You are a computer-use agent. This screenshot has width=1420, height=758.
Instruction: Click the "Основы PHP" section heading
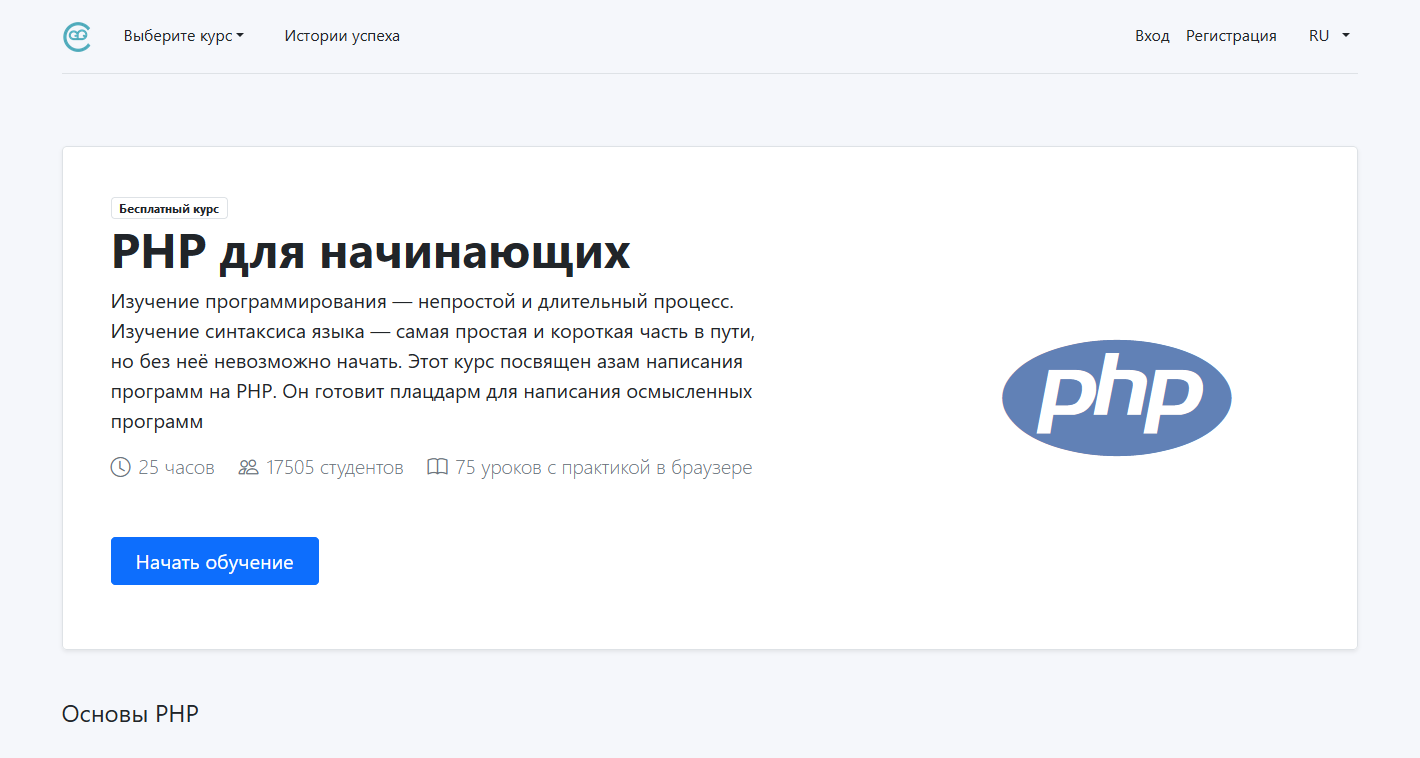130,714
